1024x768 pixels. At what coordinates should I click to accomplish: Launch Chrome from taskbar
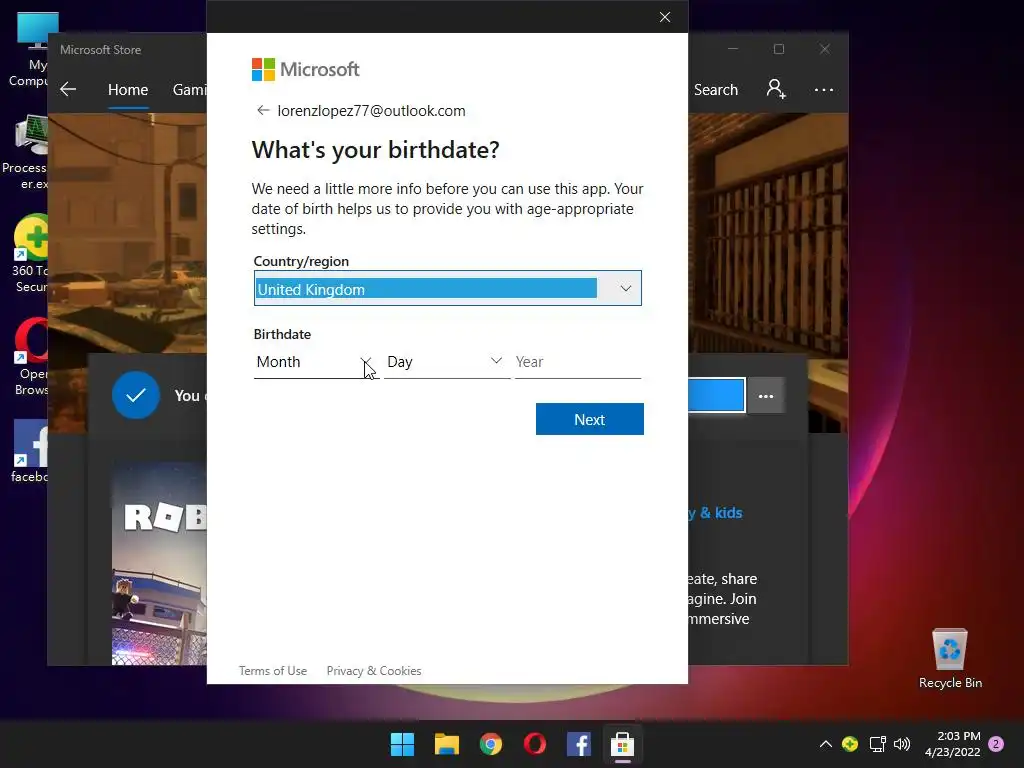tap(490, 744)
